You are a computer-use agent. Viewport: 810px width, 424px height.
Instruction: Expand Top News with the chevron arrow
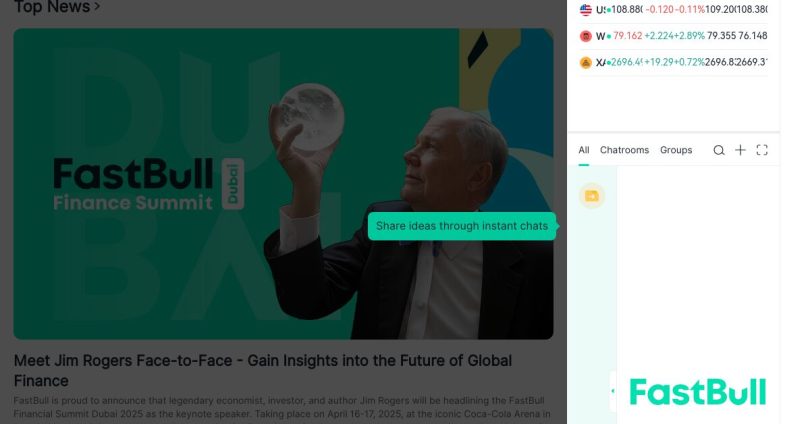point(97,7)
